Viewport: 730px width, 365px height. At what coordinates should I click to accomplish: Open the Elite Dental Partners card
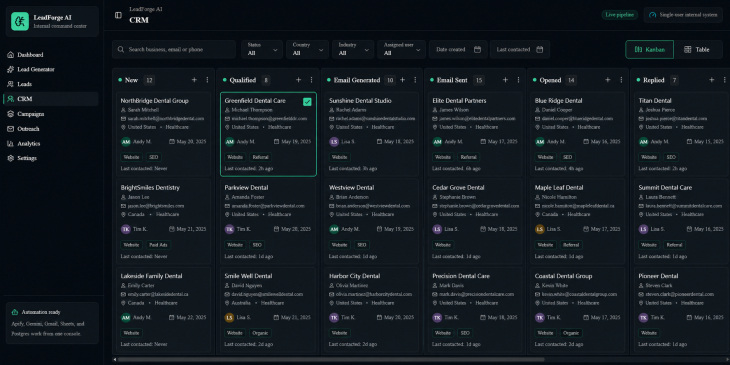pos(475,134)
